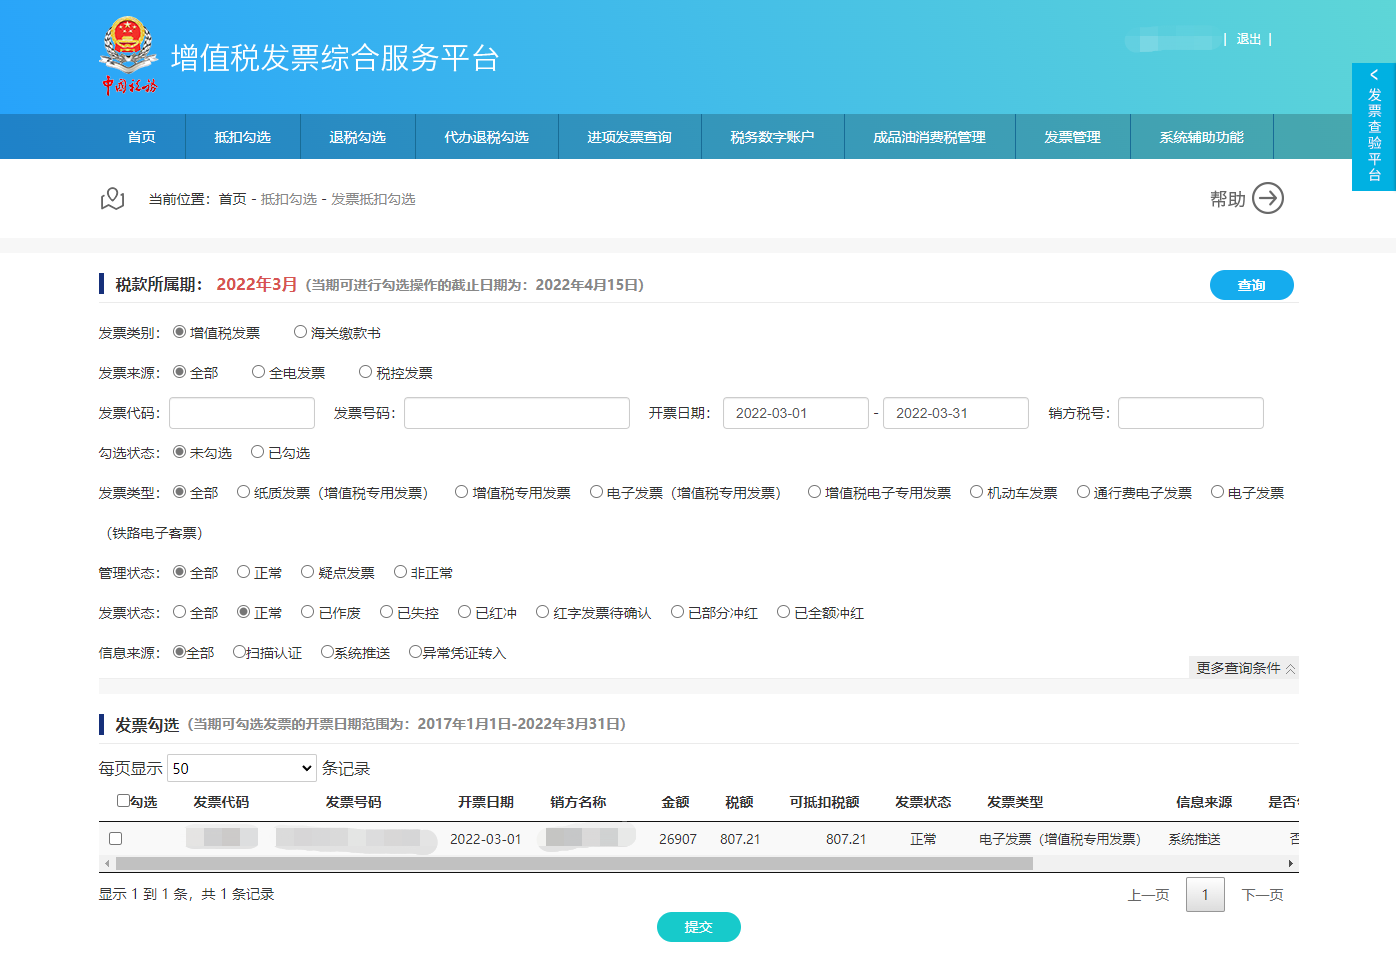This screenshot has height=959, width=1396.
Task: Tick checkbox for the 2022-03-01 invoice row
Action: click(x=115, y=839)
